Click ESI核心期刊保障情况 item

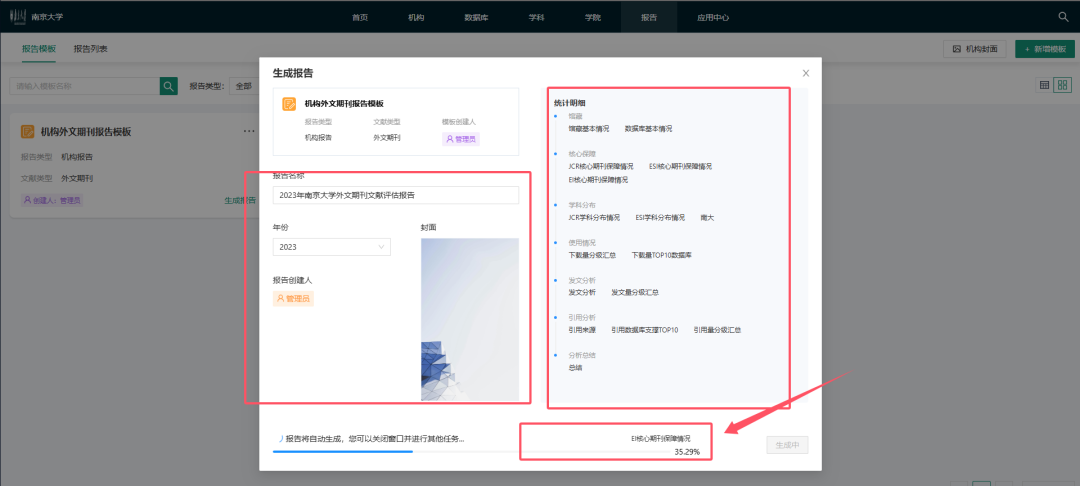point(681,167)
